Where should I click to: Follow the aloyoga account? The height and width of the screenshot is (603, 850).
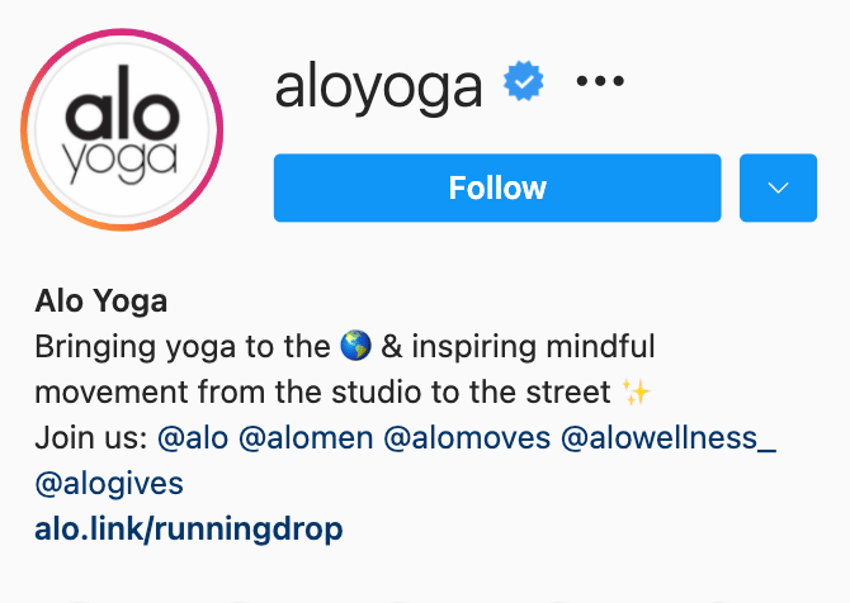tap(497, 188)
